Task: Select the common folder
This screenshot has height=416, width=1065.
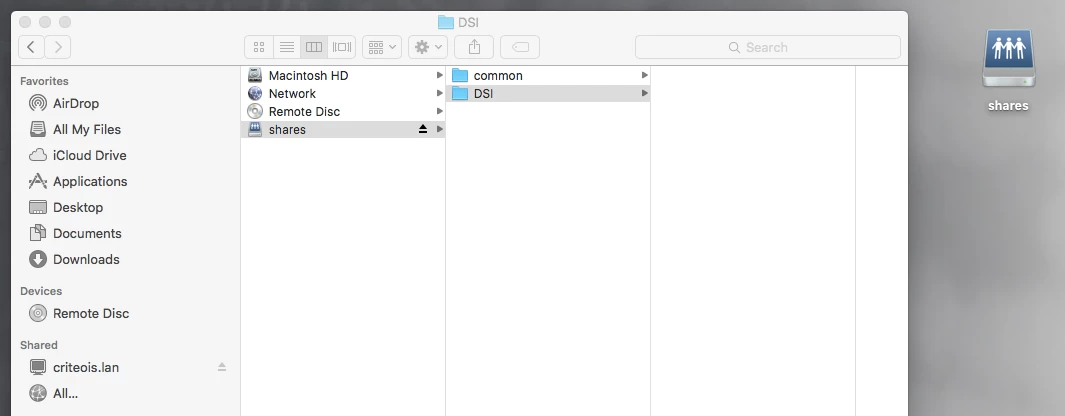Action: coord(548,75)
